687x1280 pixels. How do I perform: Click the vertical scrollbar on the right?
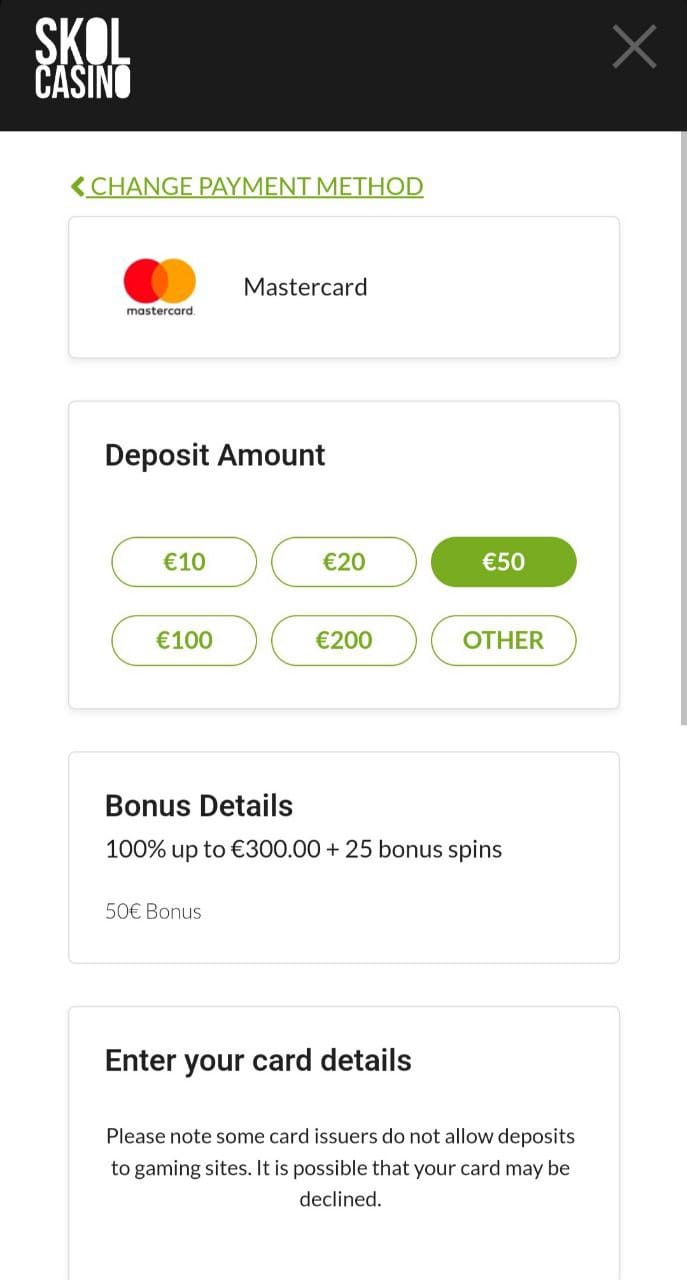[683, 430]
